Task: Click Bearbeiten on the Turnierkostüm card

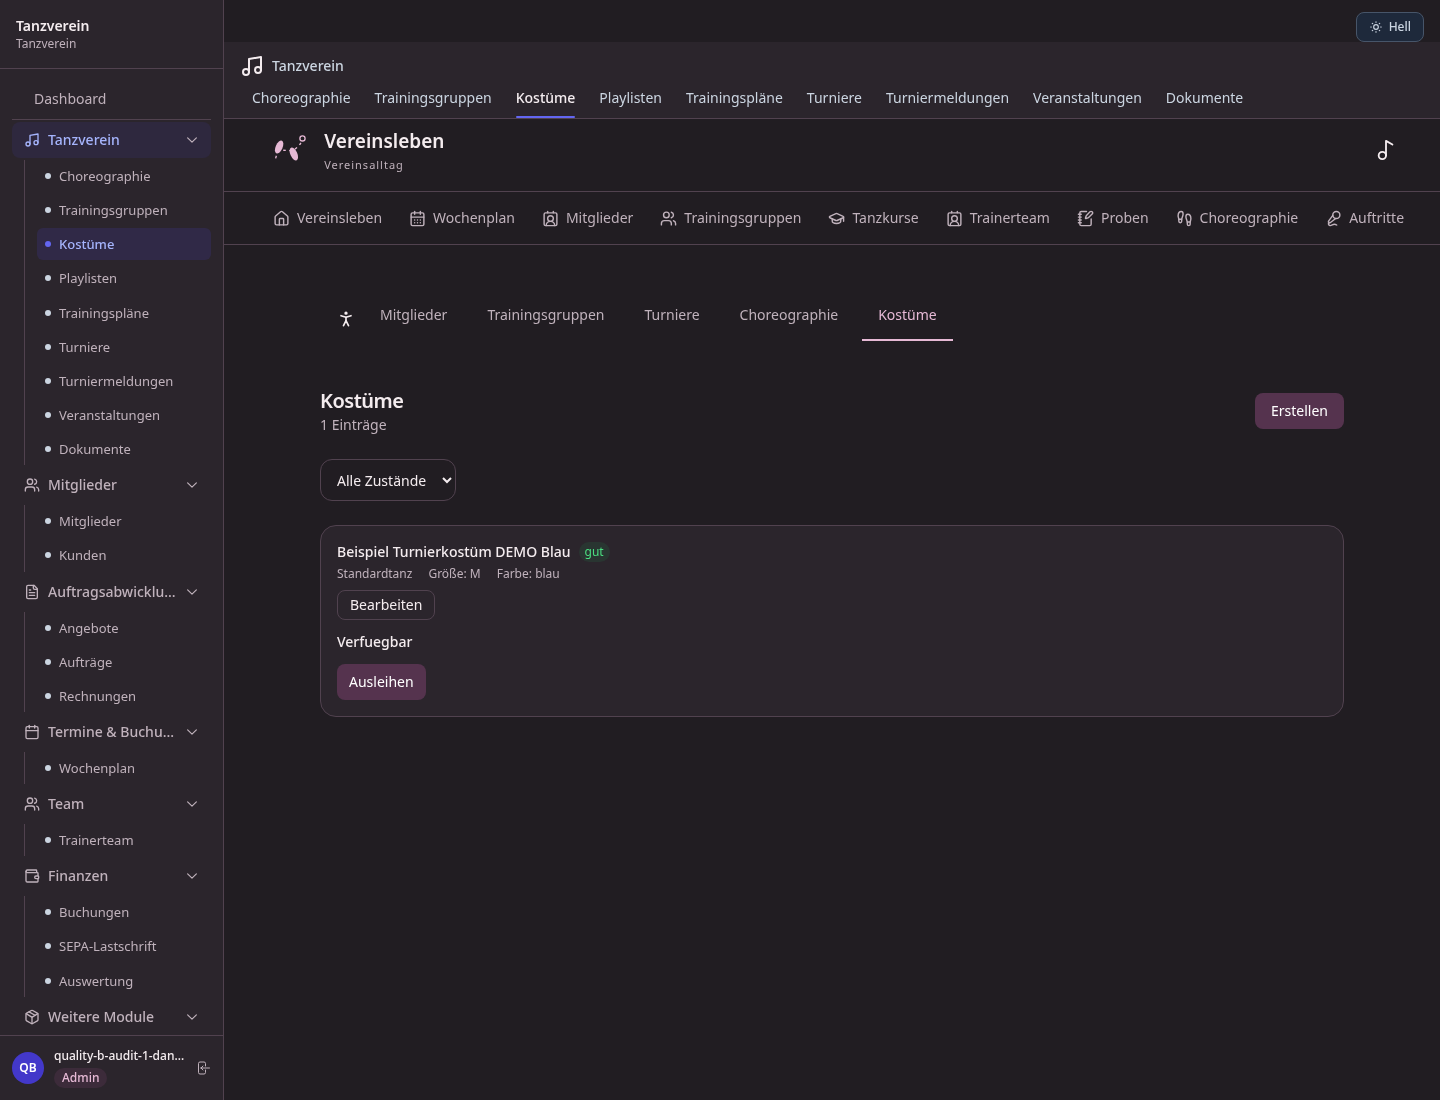Action: tap(386, 605)
